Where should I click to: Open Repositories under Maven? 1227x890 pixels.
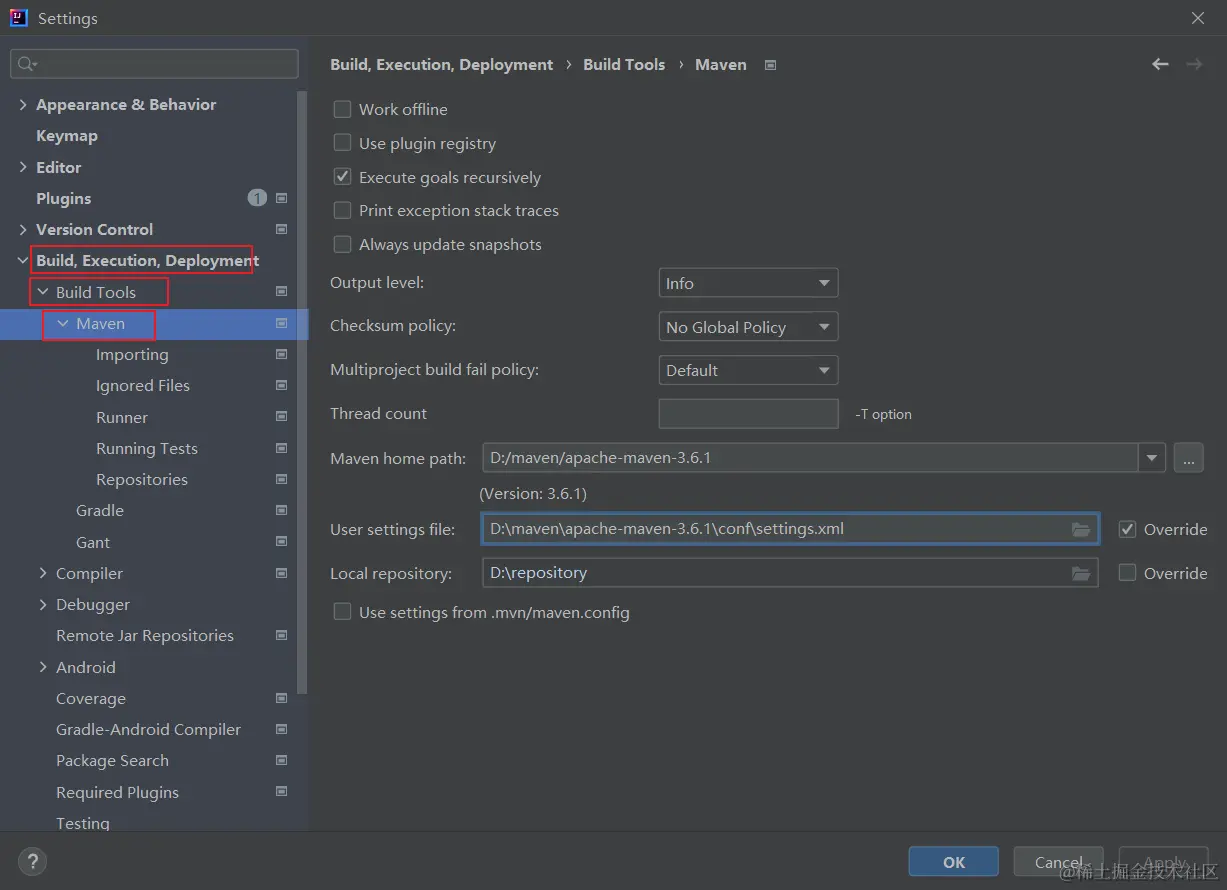pos(142,479)
